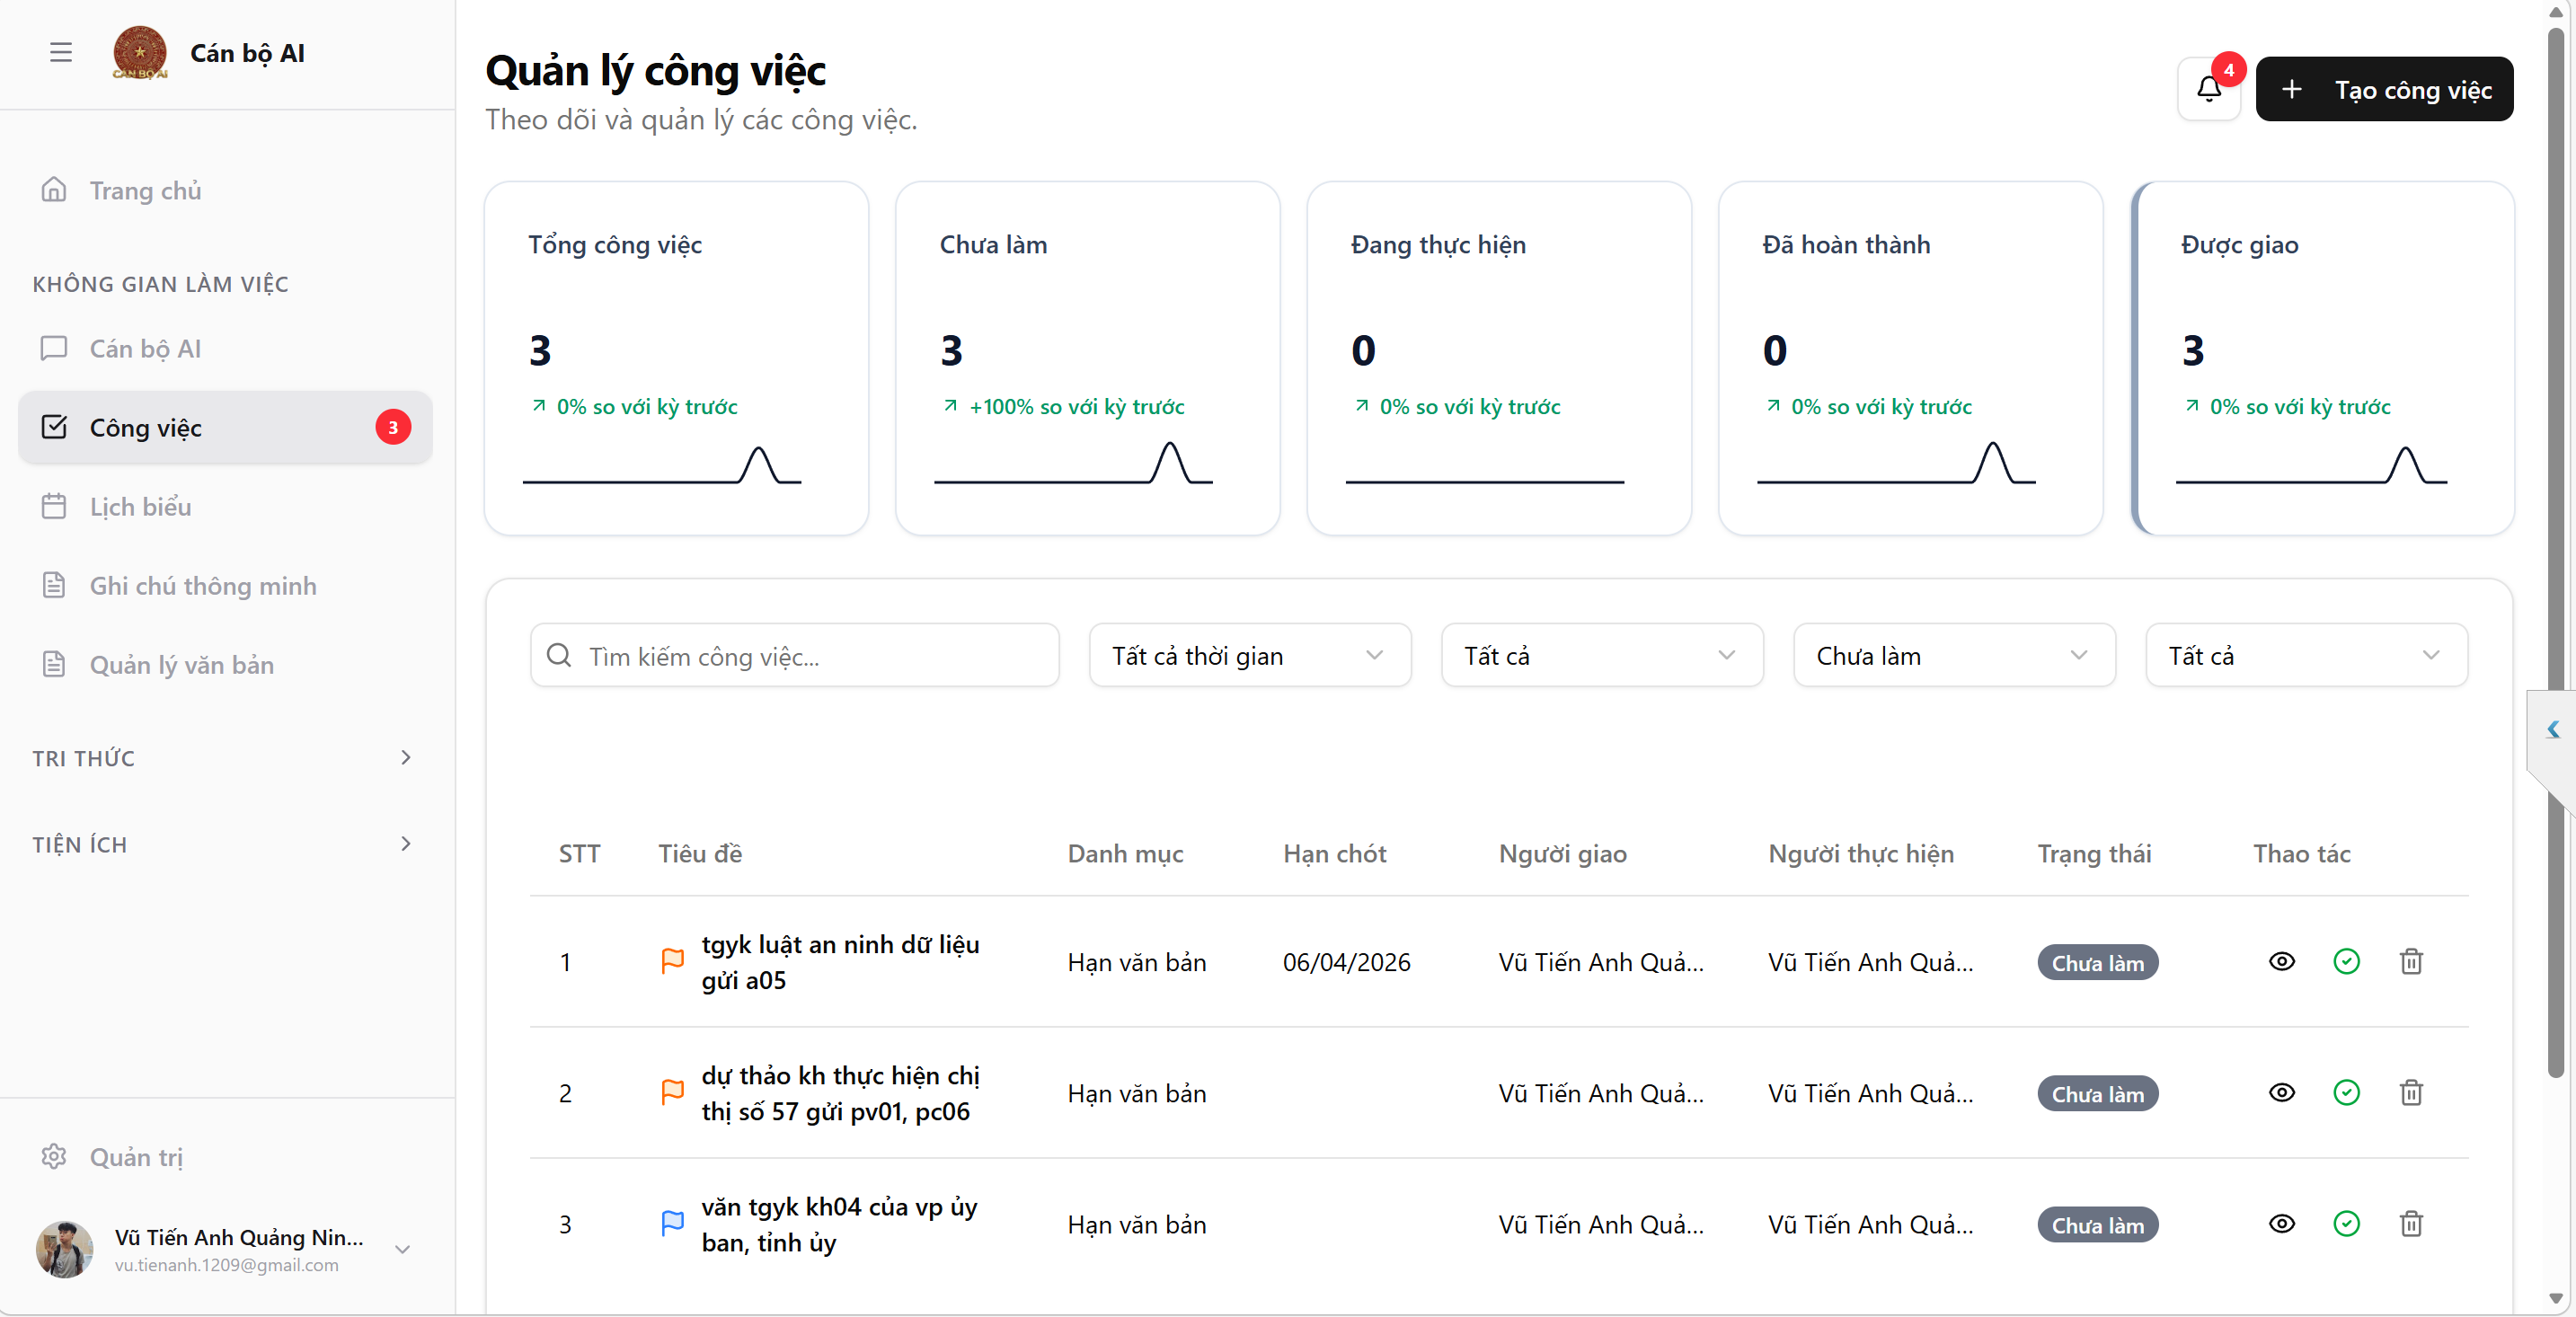Click the Tìm kiếm công việc search field
2576x1317 pixels.
click(x=794, y=655)
